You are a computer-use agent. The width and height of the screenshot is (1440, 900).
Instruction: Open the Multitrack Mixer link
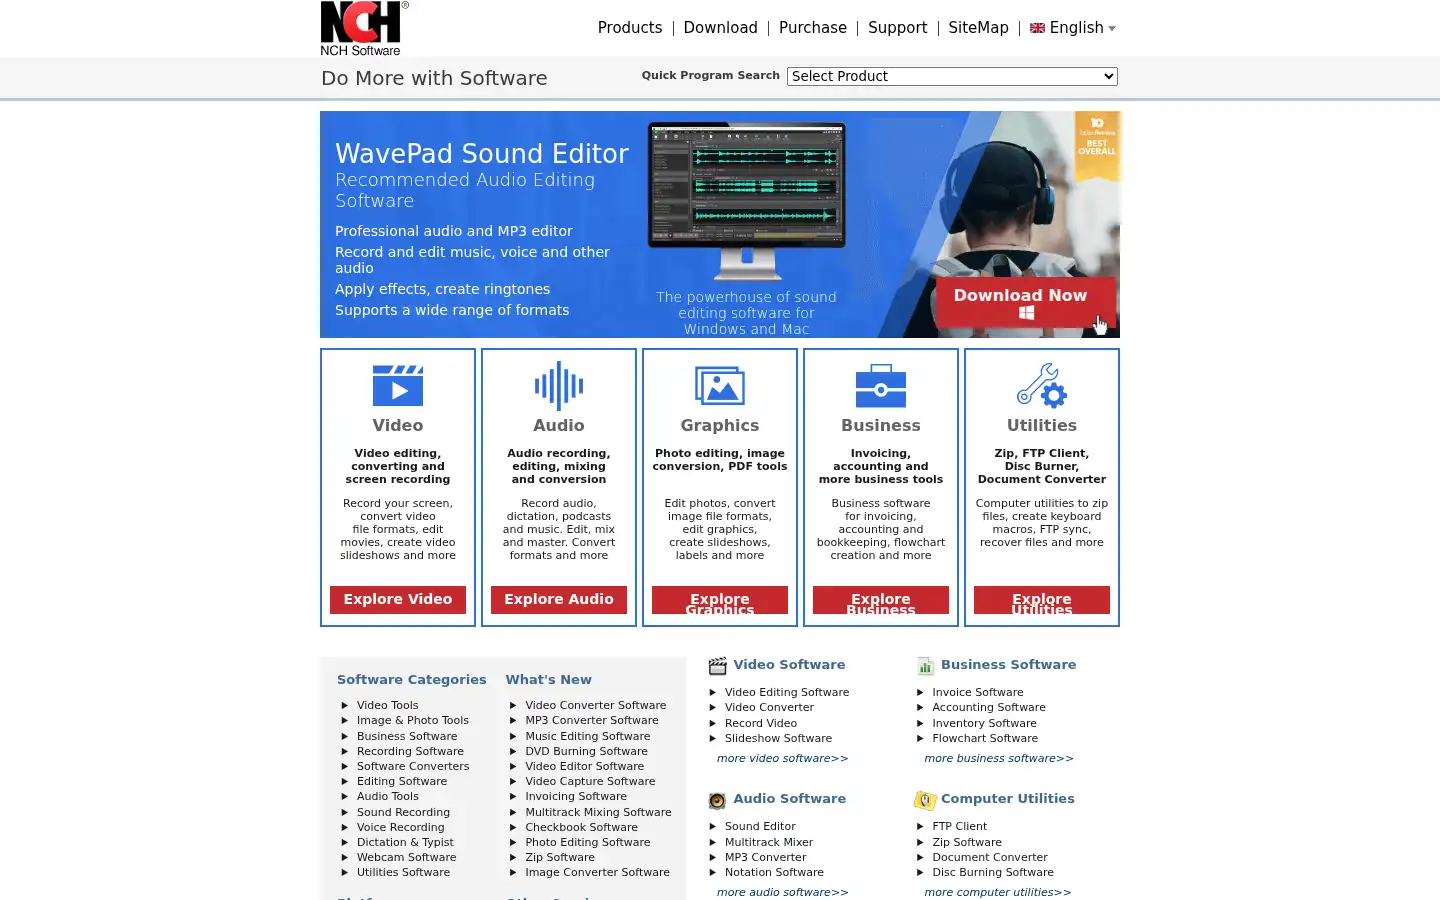click(769, 843)
